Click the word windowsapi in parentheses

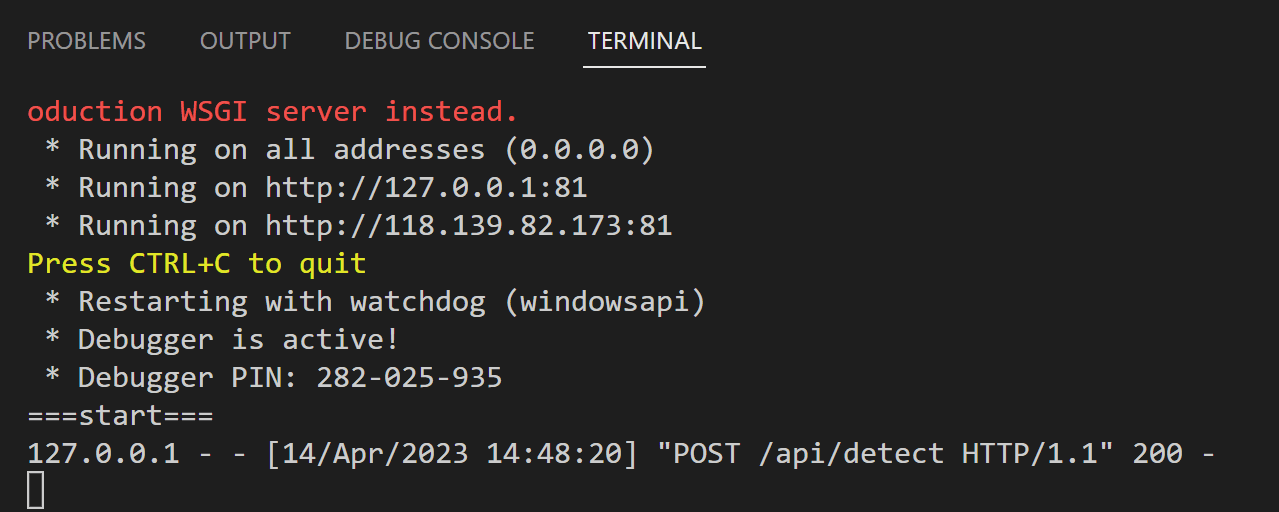click(605, 302)
